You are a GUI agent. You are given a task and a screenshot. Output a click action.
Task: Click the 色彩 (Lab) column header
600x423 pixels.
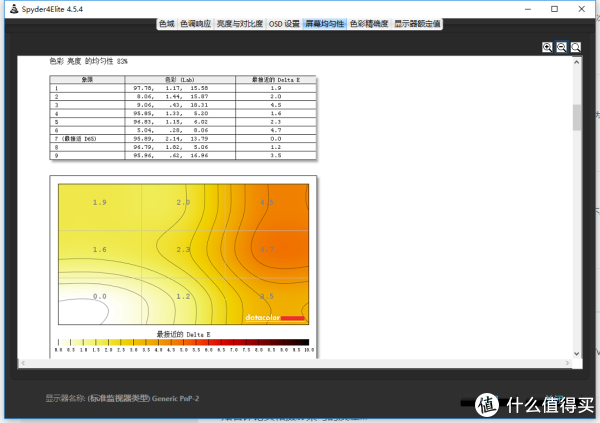coord(180,80)
